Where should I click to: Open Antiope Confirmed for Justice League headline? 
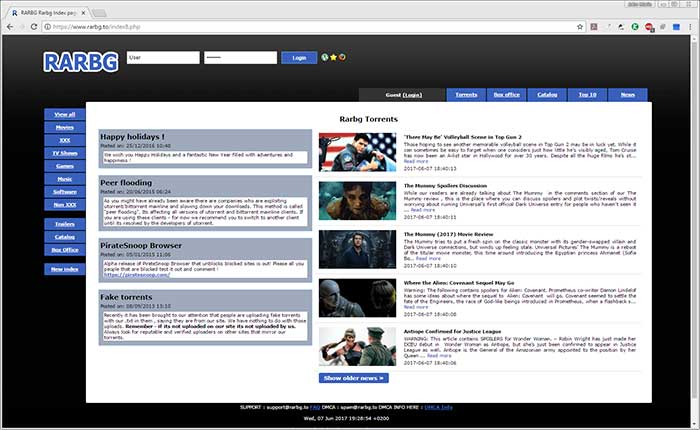pos(452,332)
